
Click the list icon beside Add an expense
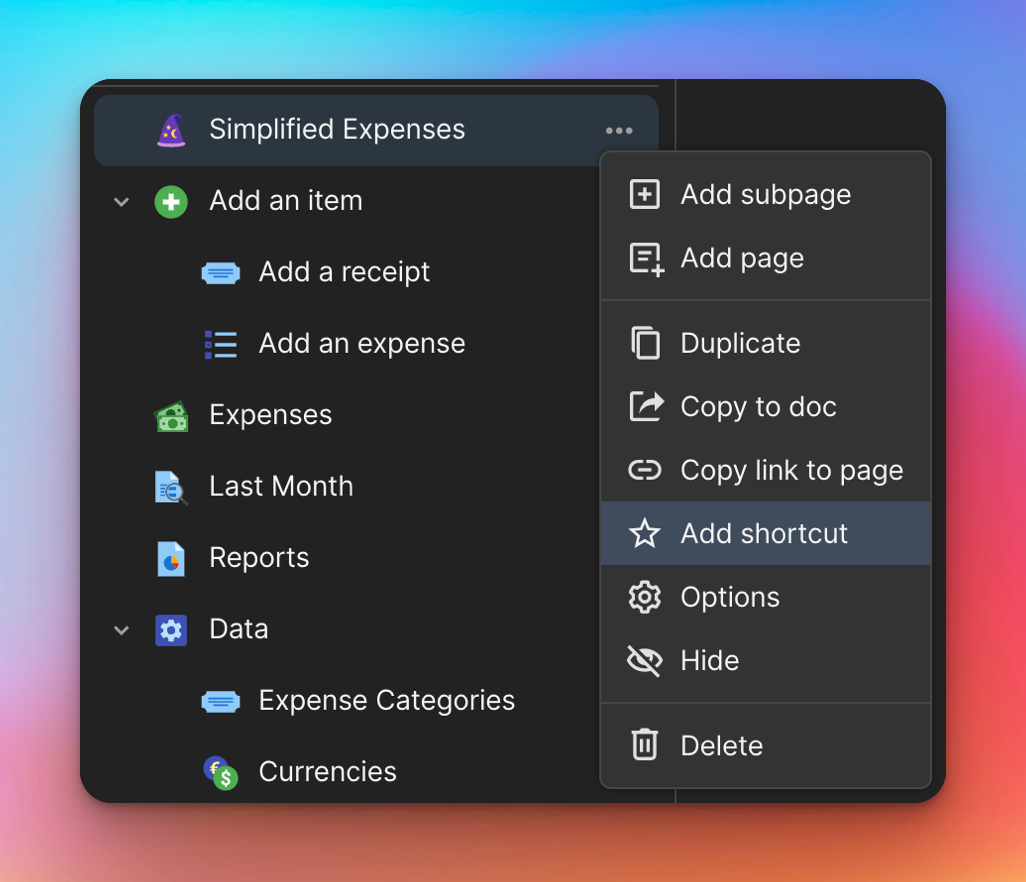pos(220,344)
